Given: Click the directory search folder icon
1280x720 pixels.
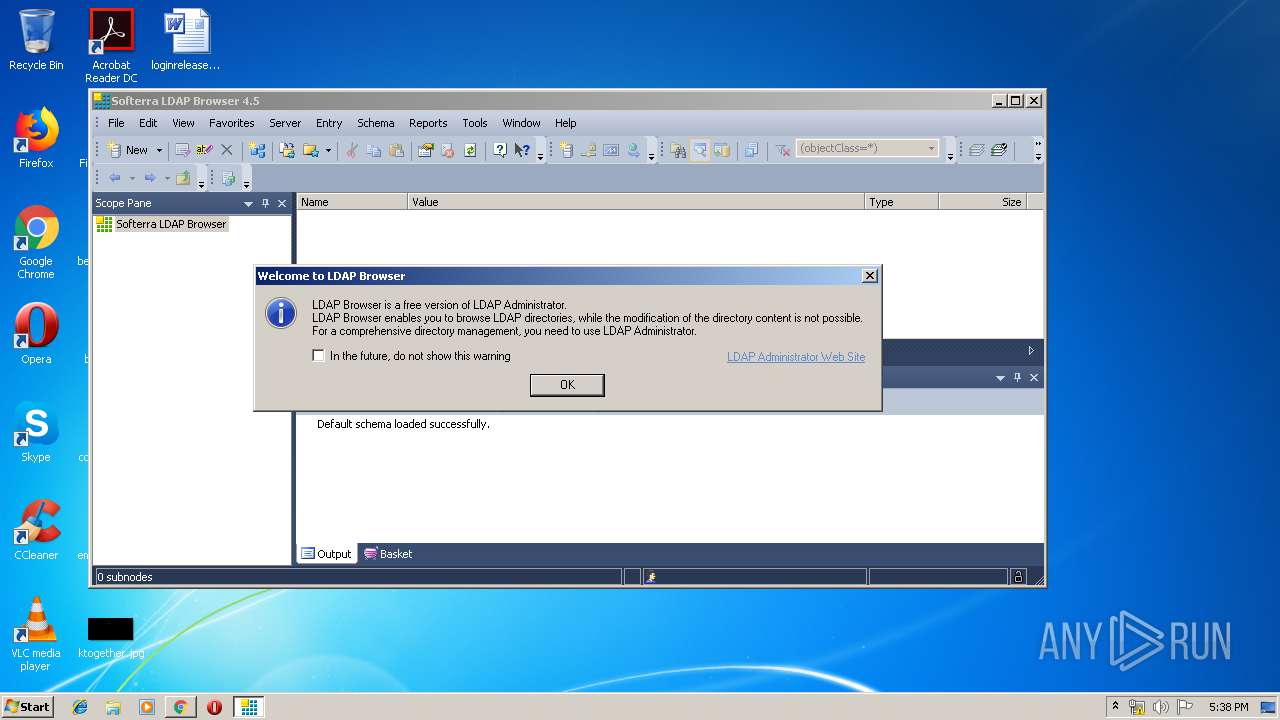Looking at the screenshot, I should pos(722,150).
